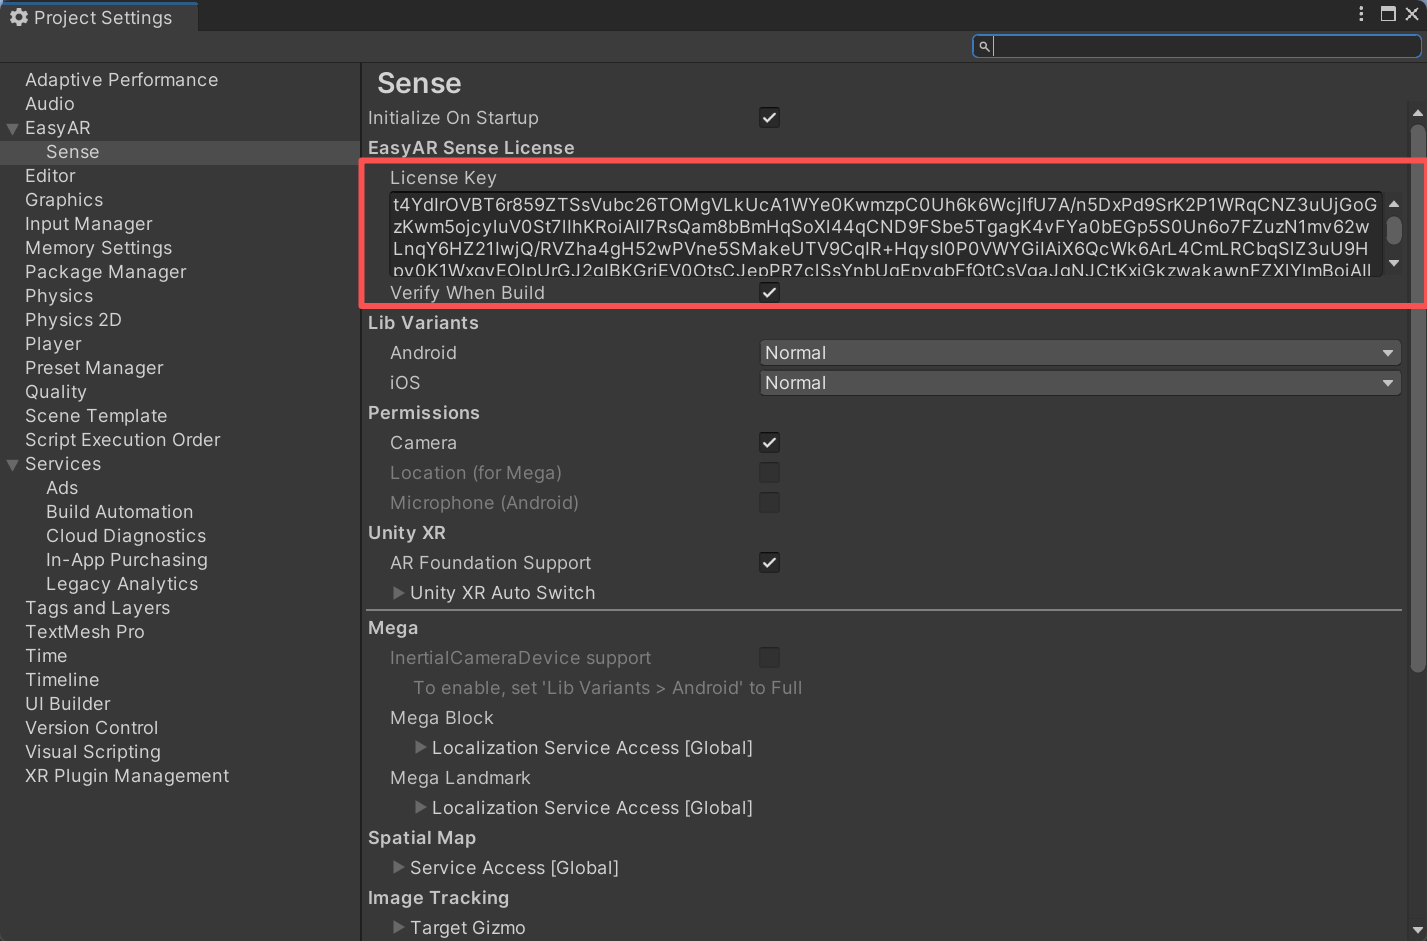Open Visual Scripting settings
Image resolution: width=1427 pixels, height=941 pixels.
click(x=93, y=752)
